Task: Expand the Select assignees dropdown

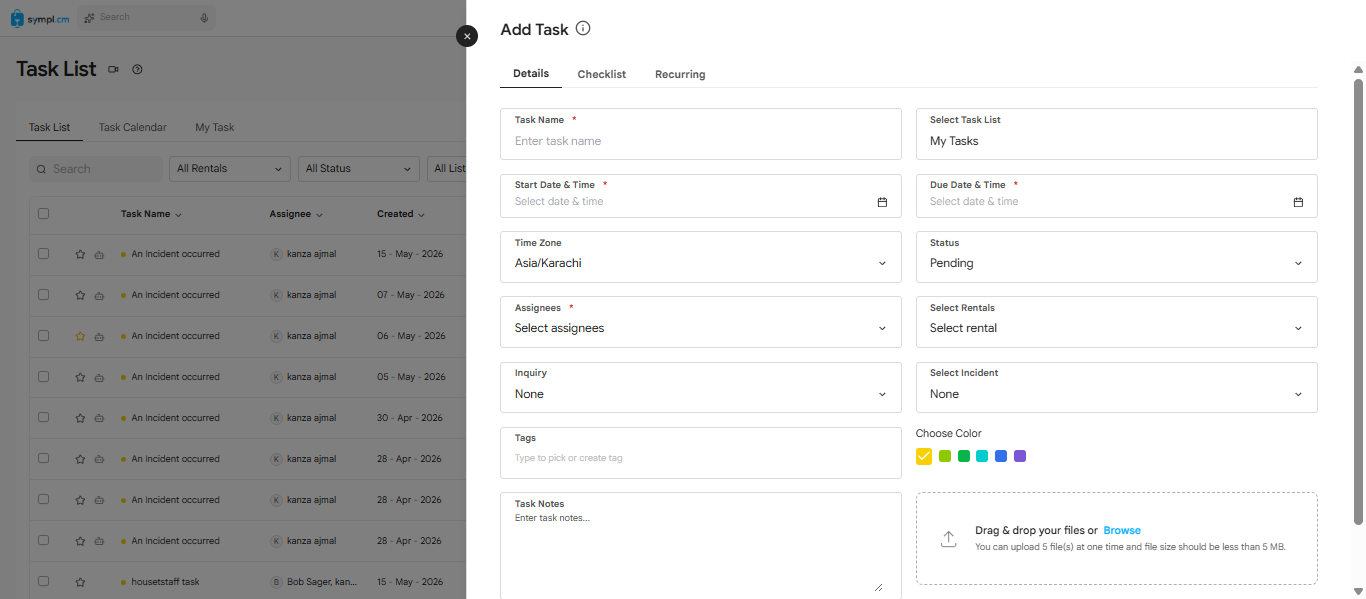Action: pos(701,322)
